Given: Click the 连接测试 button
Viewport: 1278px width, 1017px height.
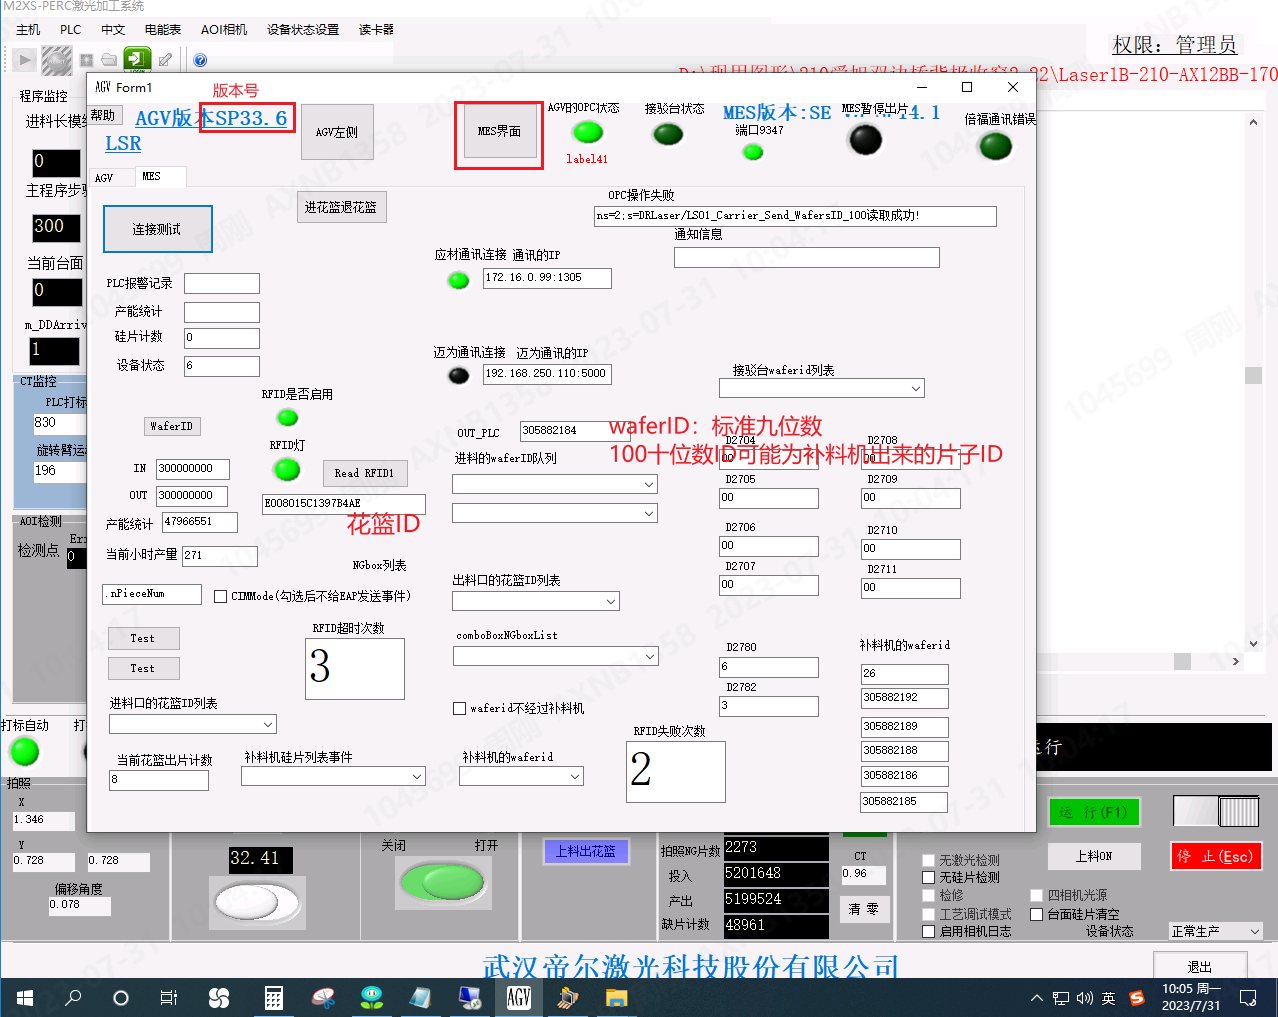Looking at the screenshot, I should click(158, 229).
